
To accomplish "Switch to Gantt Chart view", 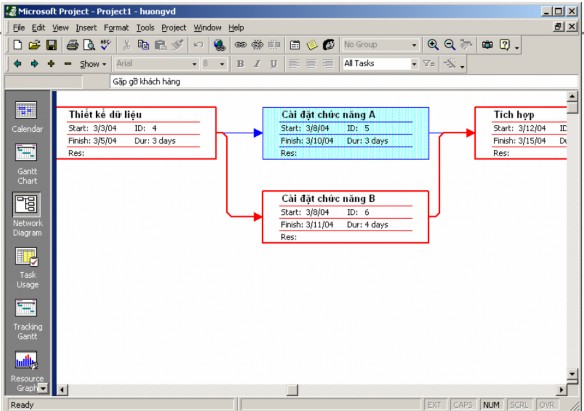I will (27, 164).
